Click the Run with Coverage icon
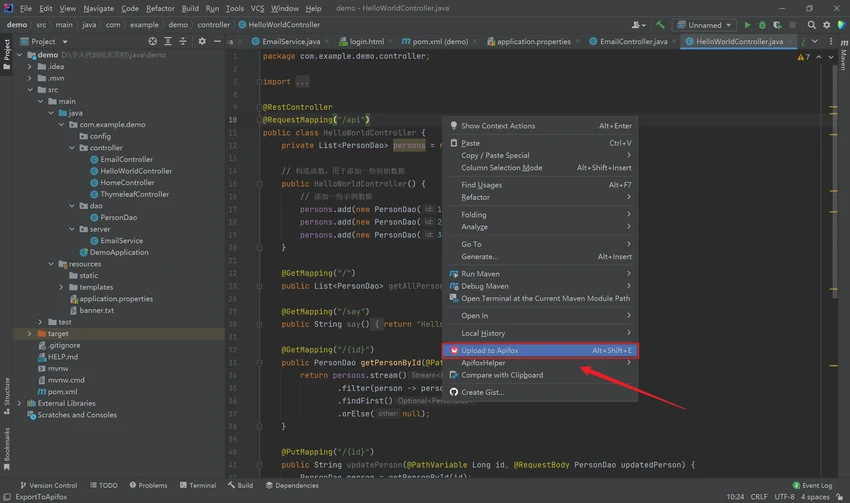 (777, 25)
